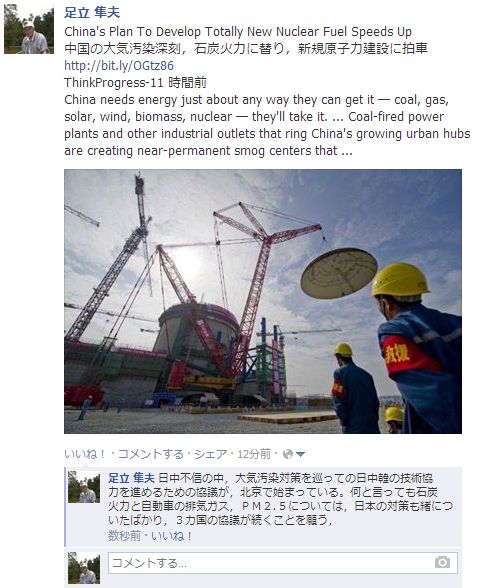Click the globe privacy icon
Screen dimensions: 481x588
[x=288, y=454]
